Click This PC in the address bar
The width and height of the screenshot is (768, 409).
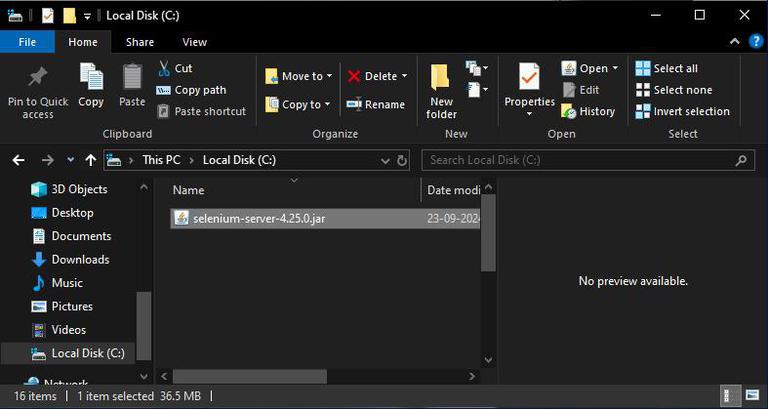click(x=161, y=160)
